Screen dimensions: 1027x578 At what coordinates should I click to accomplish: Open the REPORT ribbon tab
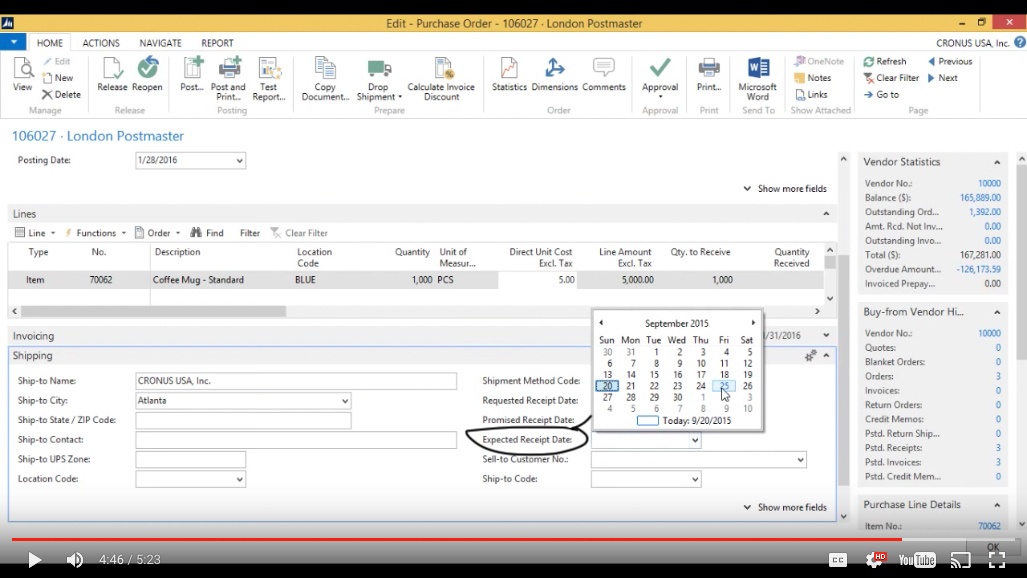tap(217, 43)
